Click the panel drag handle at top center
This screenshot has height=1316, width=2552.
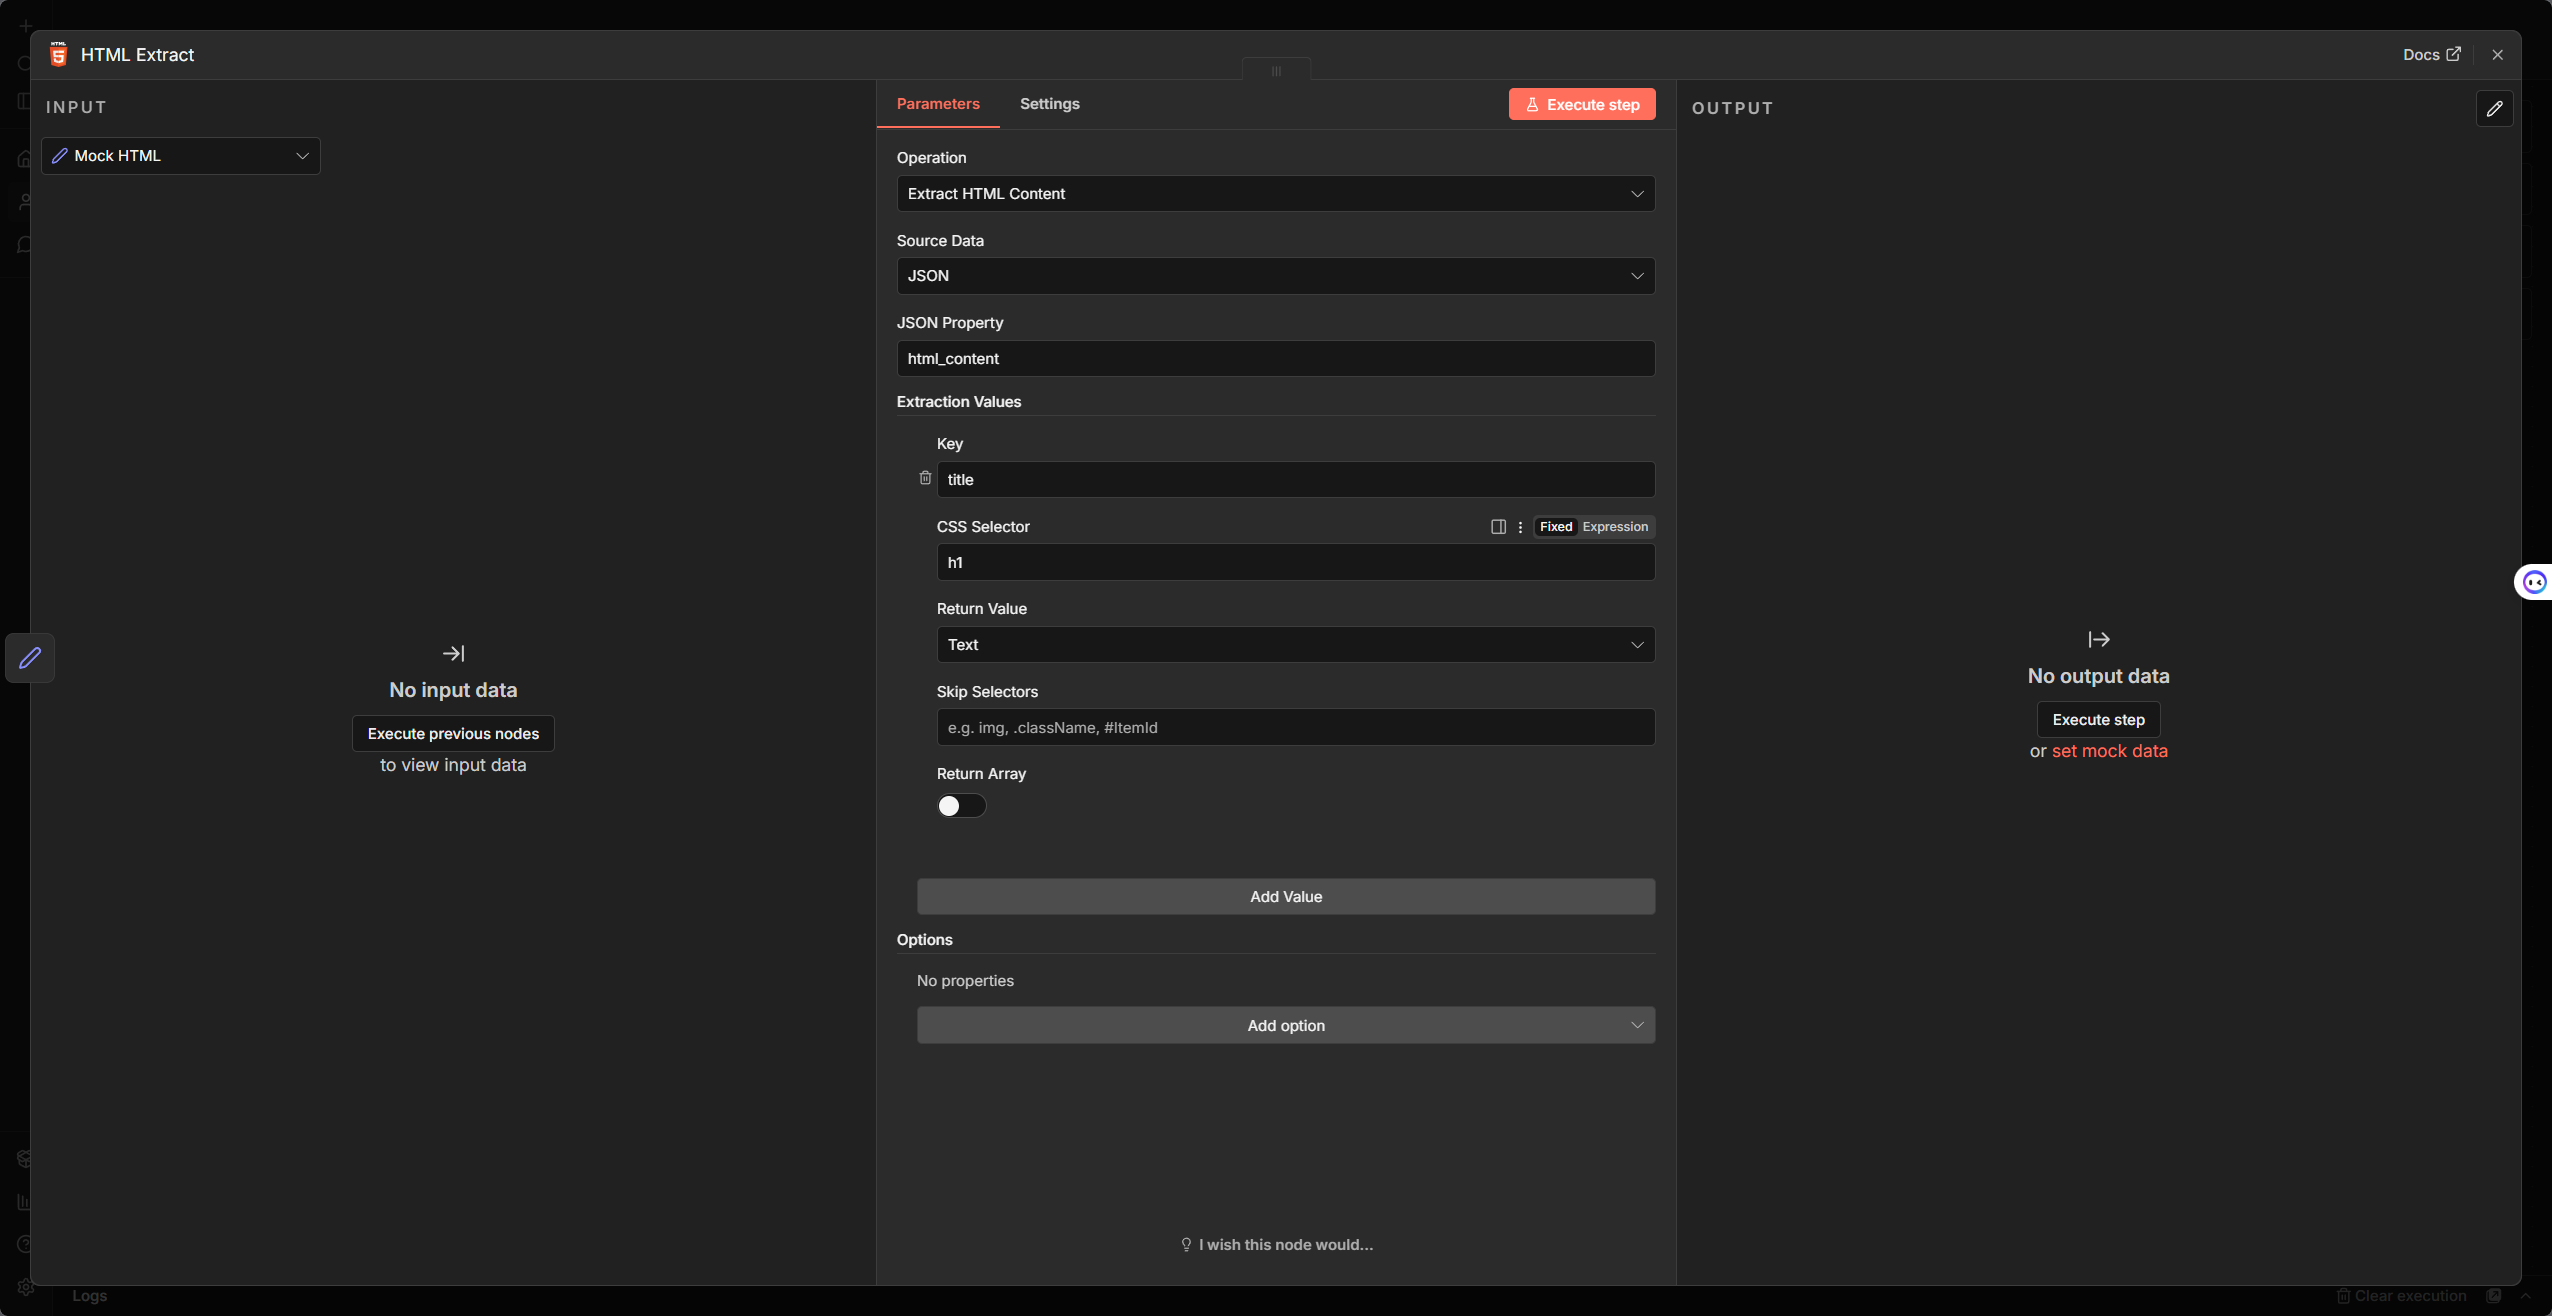(1276, 70)
